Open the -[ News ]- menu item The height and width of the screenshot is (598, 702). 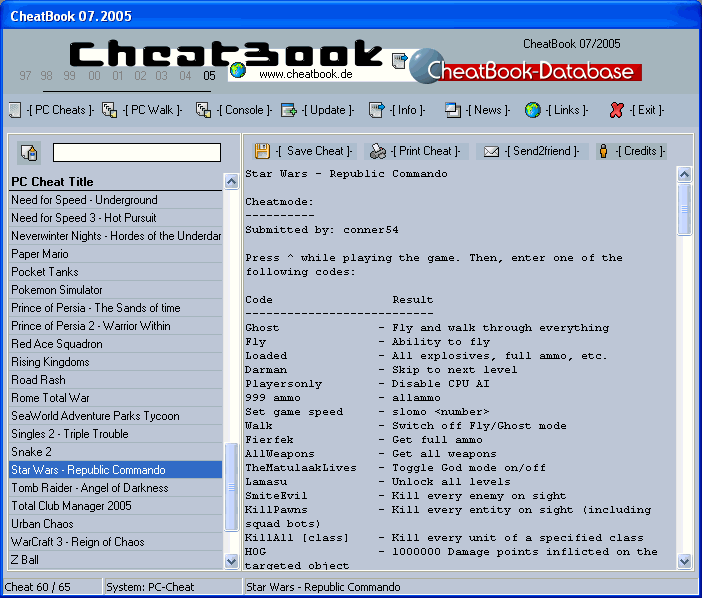[488, 110]
